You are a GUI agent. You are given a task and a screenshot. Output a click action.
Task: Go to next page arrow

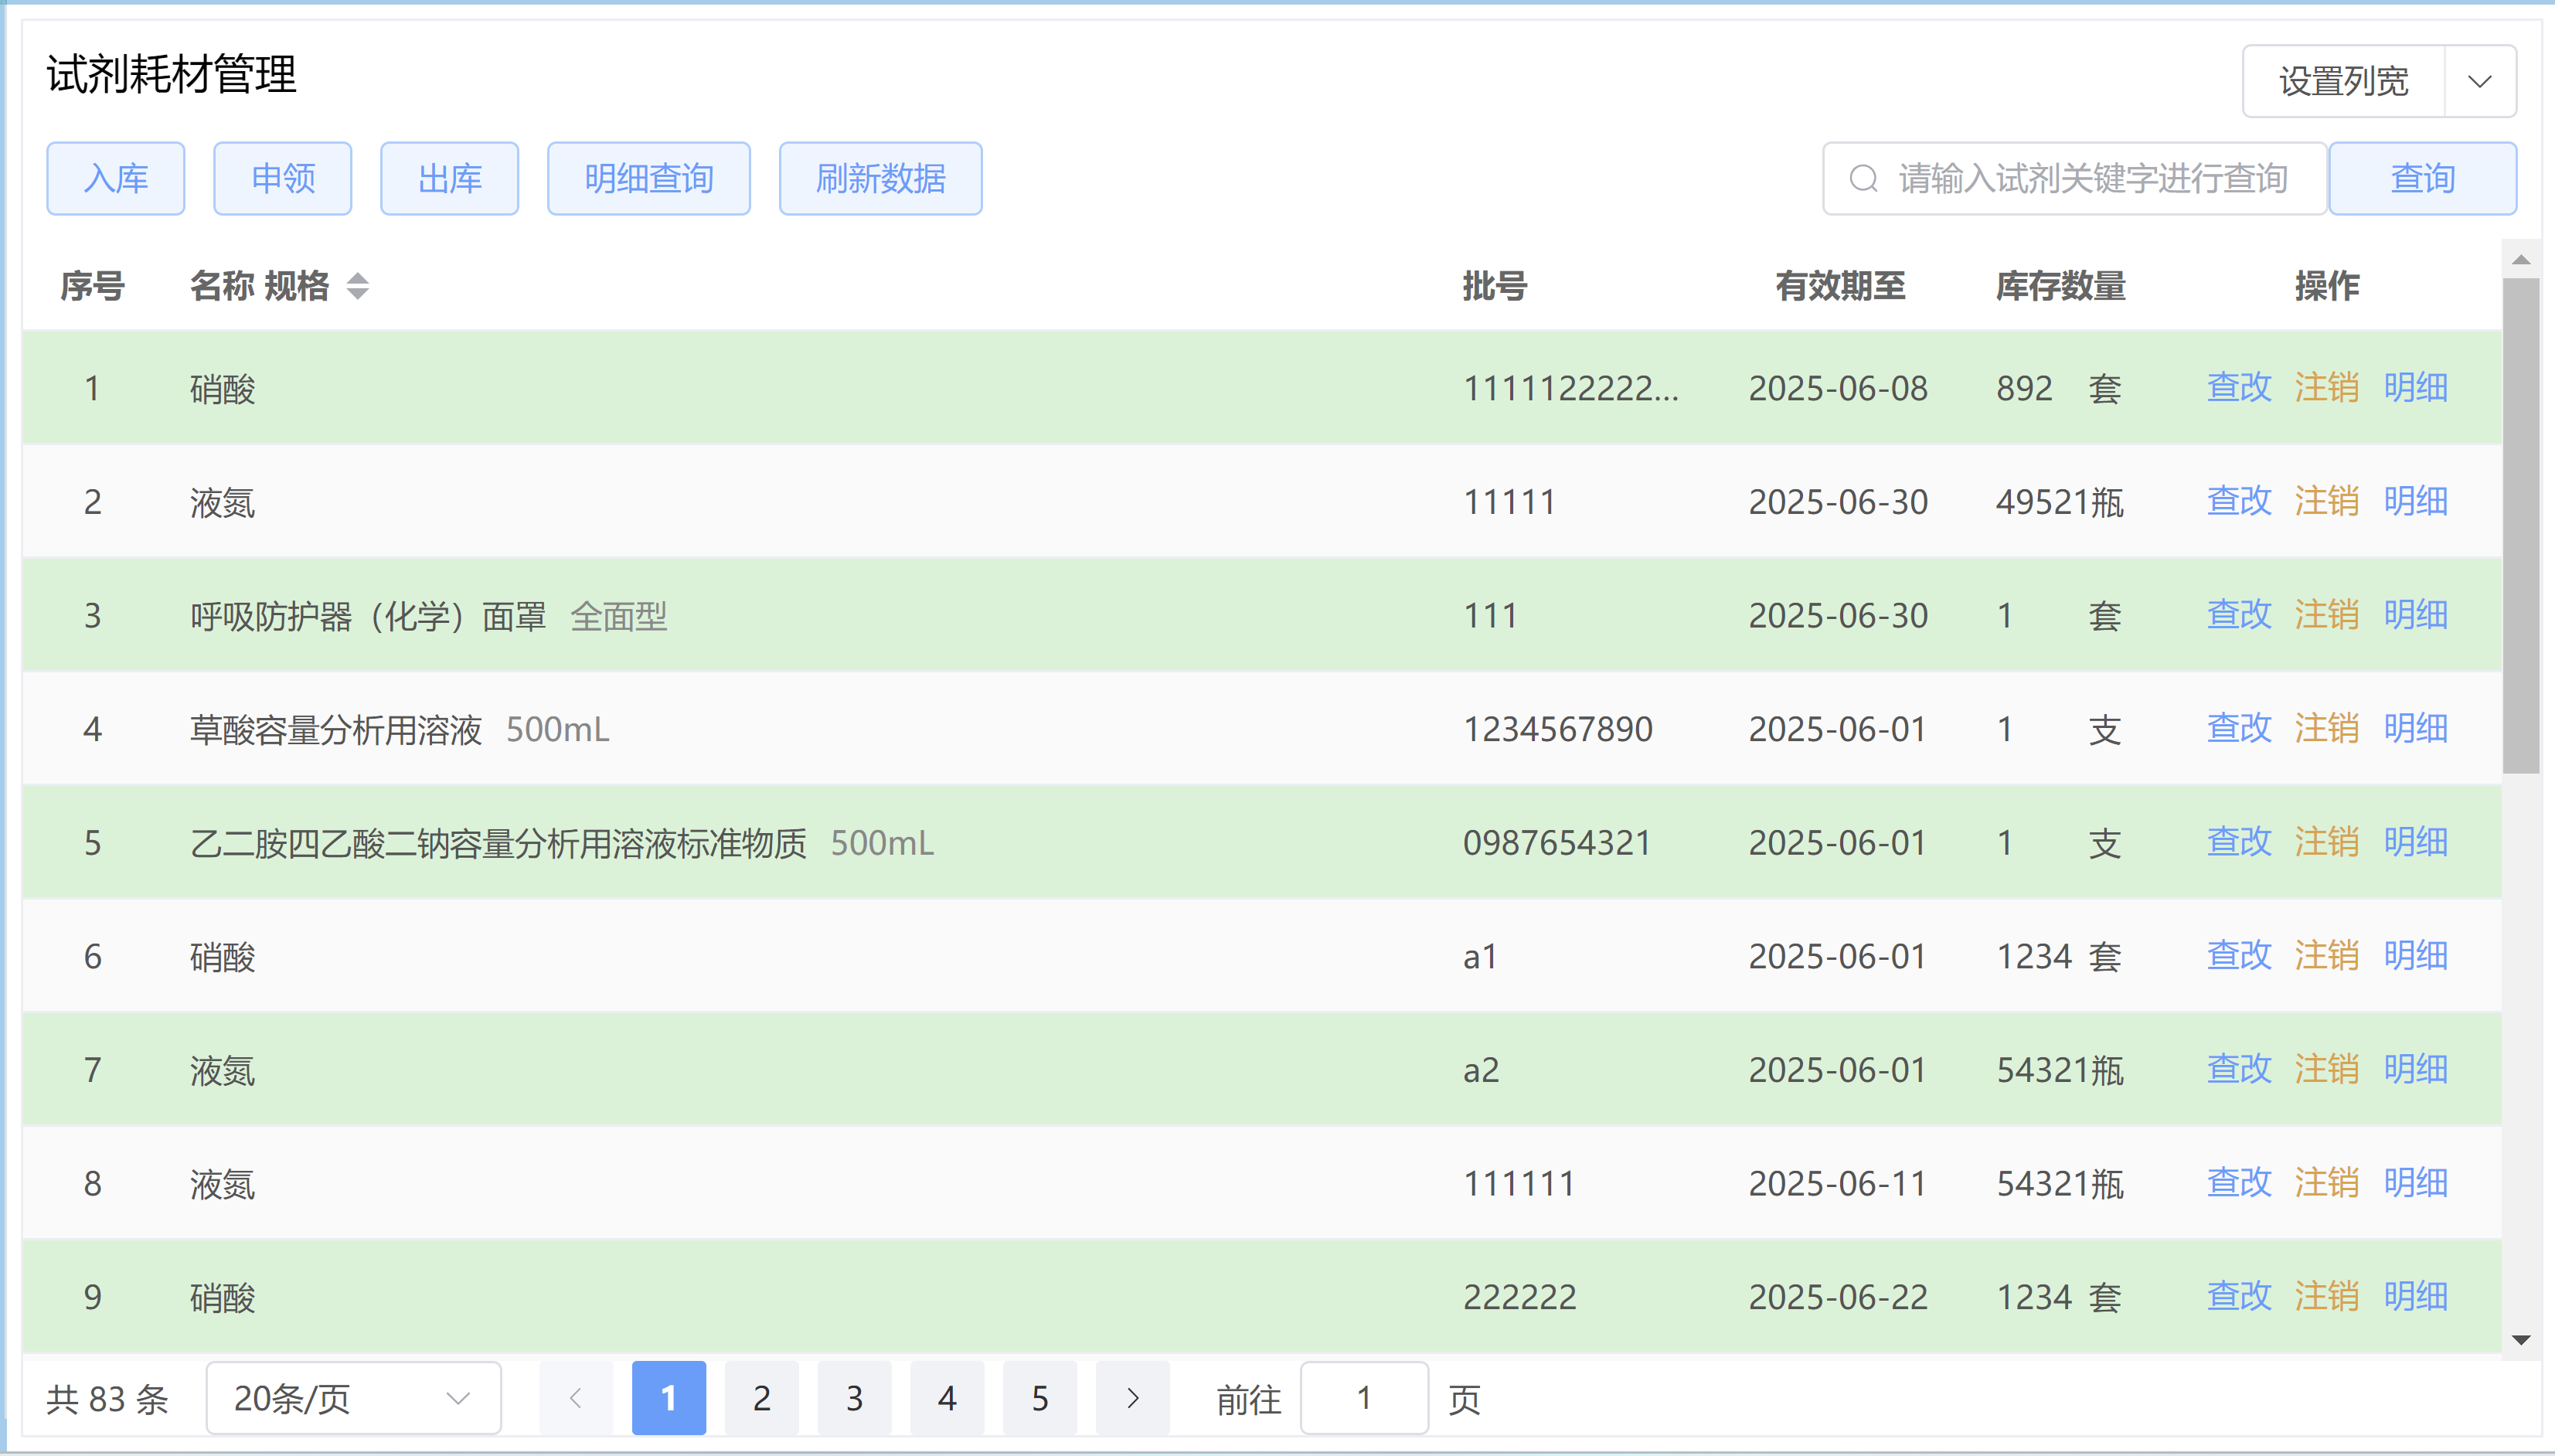pos(1132,1398)
